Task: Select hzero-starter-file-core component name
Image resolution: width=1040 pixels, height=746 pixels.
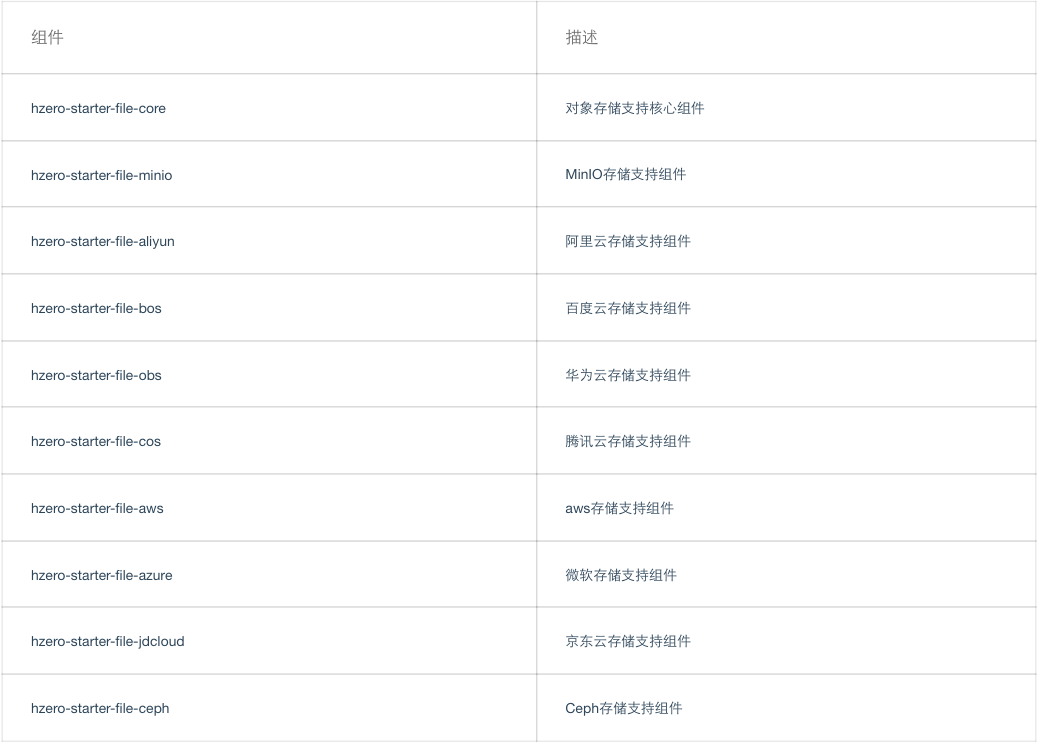Action: (x=98, y=108)
